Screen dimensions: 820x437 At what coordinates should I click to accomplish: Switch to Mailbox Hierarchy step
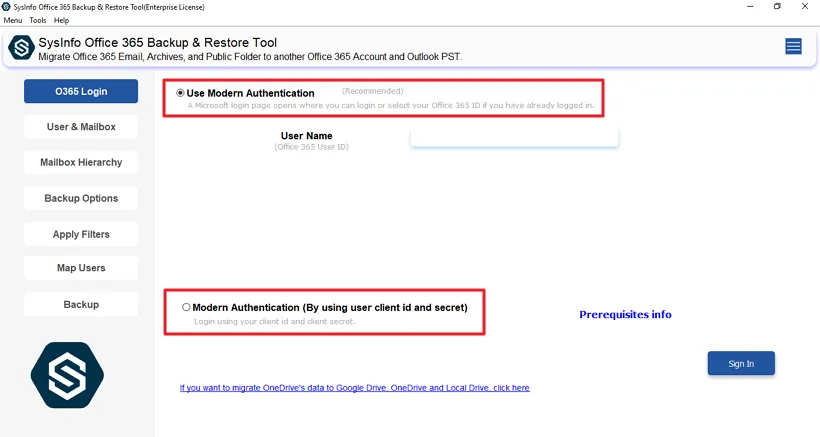pos(81,163)
